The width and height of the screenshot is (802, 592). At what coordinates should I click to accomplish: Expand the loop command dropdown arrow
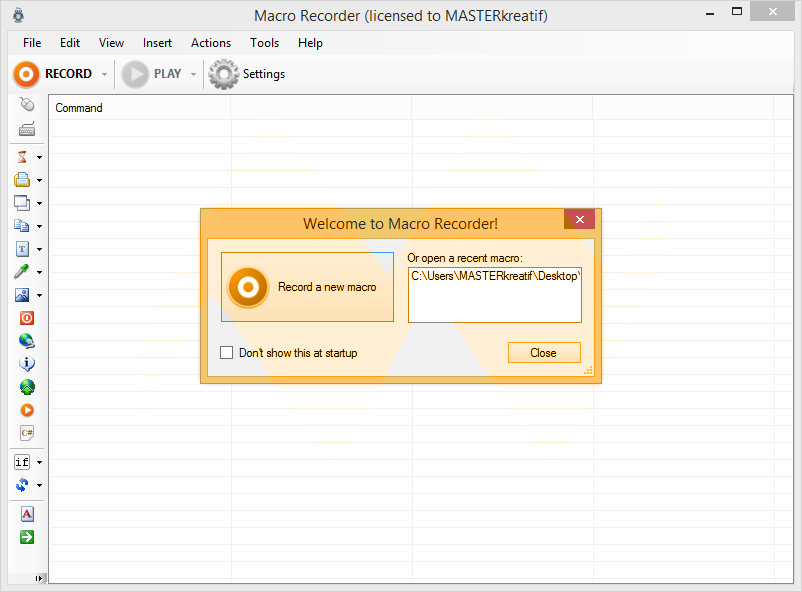pyautogui.click(x=39, y=485)
